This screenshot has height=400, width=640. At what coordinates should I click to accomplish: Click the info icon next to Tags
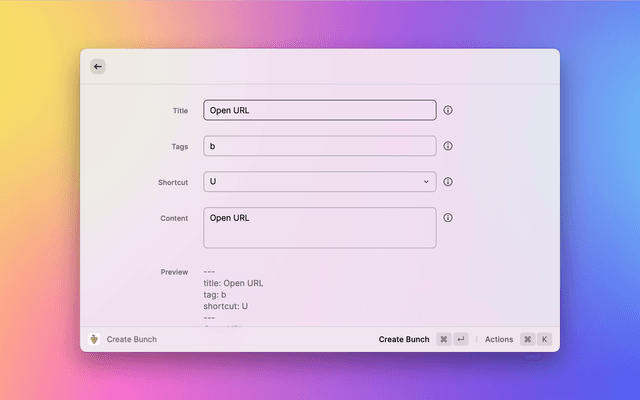pyautogui.click(x=448, y=146)
